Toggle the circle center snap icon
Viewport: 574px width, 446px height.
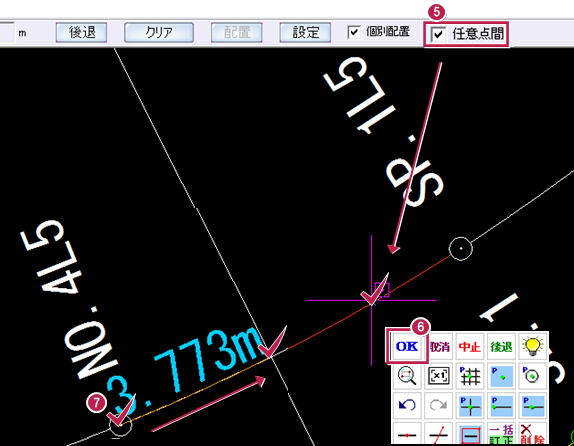pyautogui.click(x=532, y=376)
